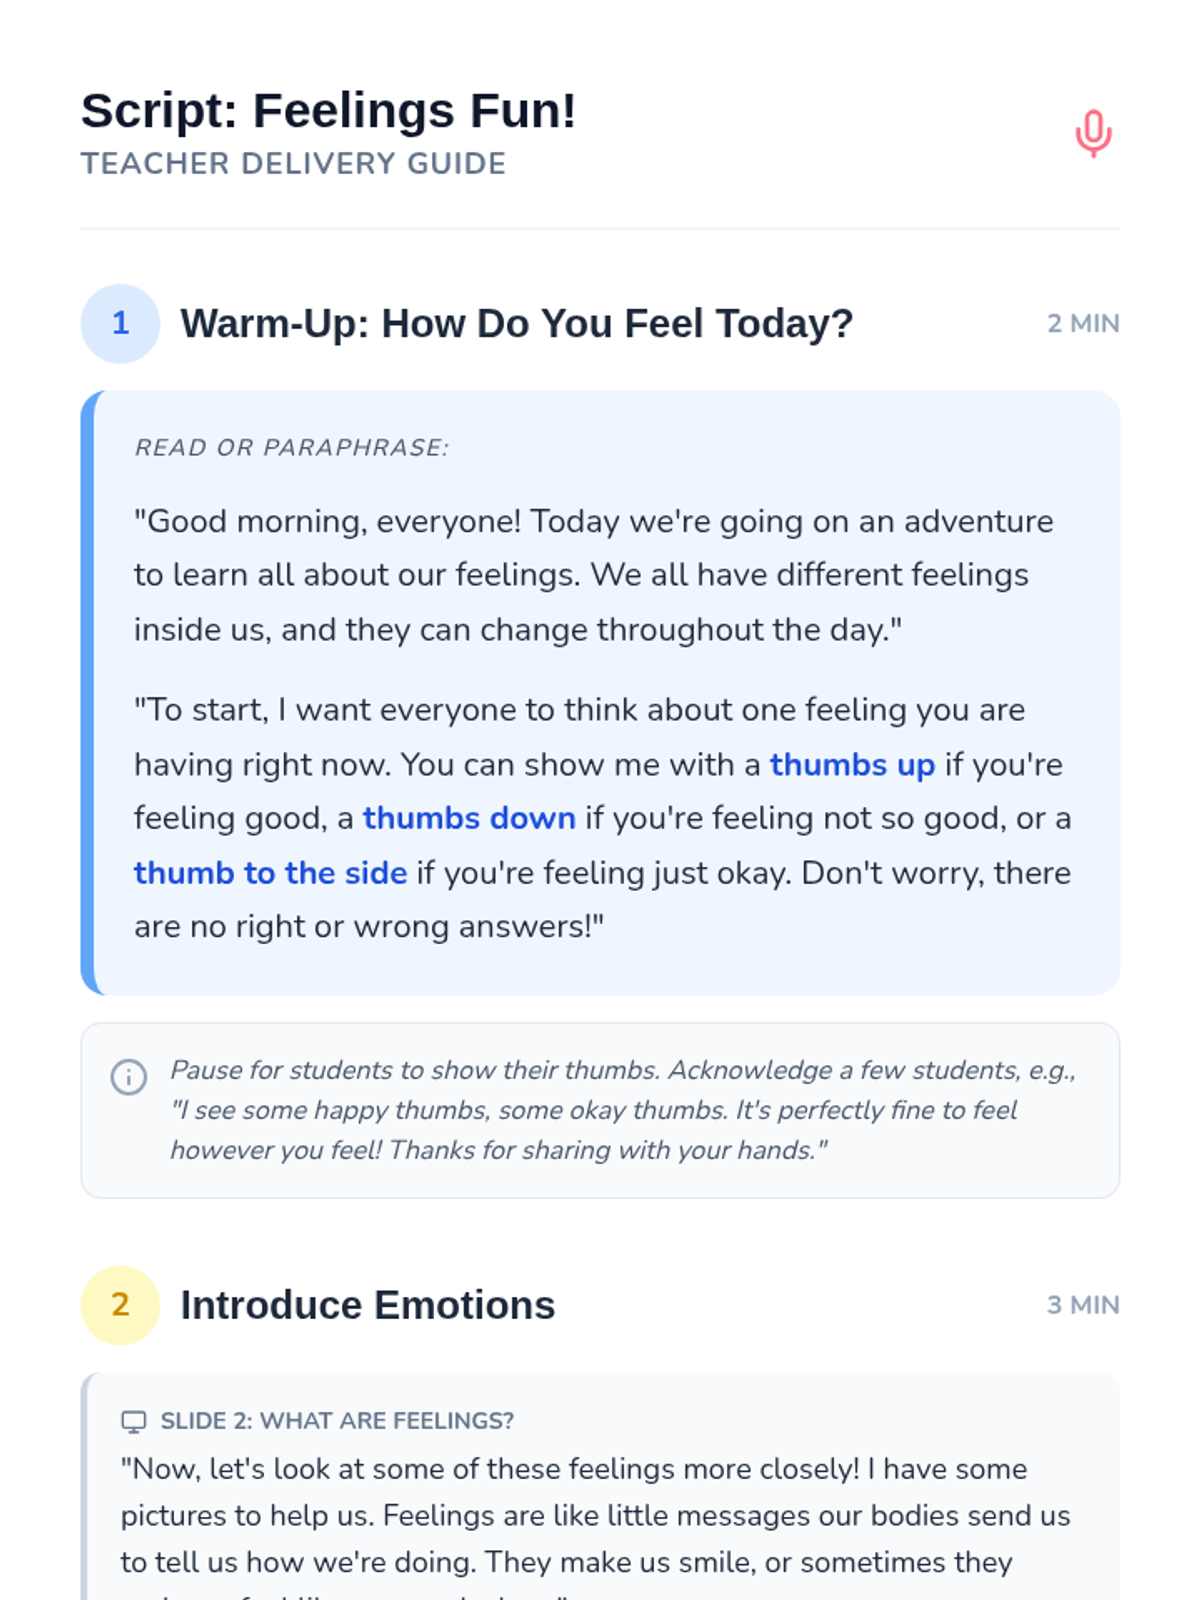1200x1600 pixels.
Task: Select the "Introduce Emotions" section heading
Action: pos(367,1305)
